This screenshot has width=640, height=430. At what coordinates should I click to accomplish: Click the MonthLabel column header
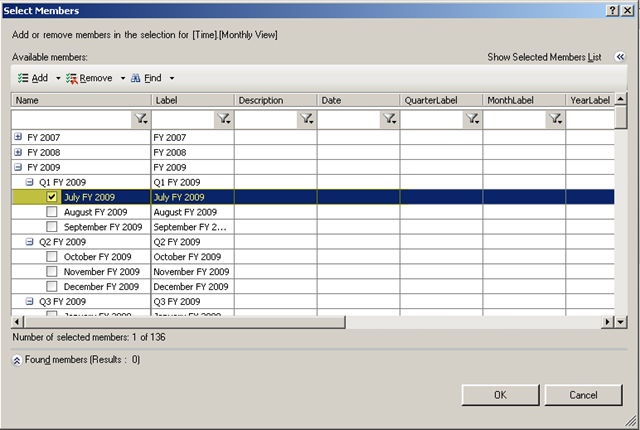click(x=524, y=100)
